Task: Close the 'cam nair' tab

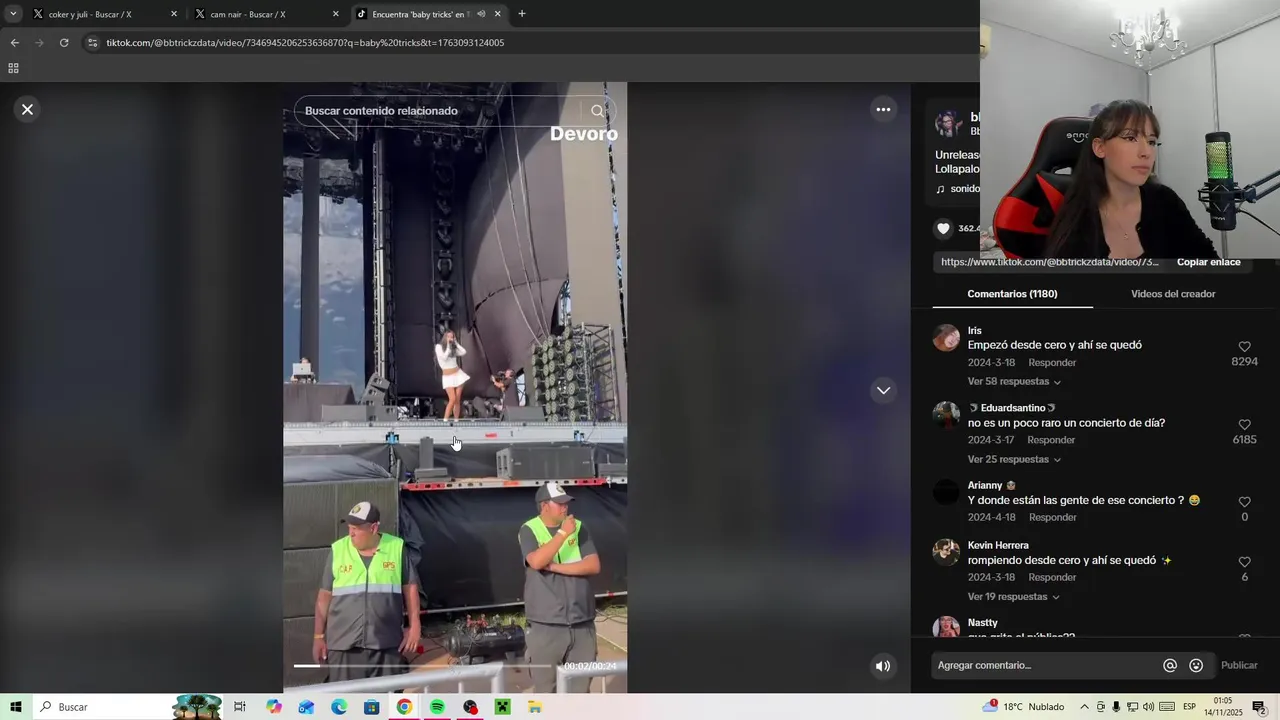Action: click(336, 14)
